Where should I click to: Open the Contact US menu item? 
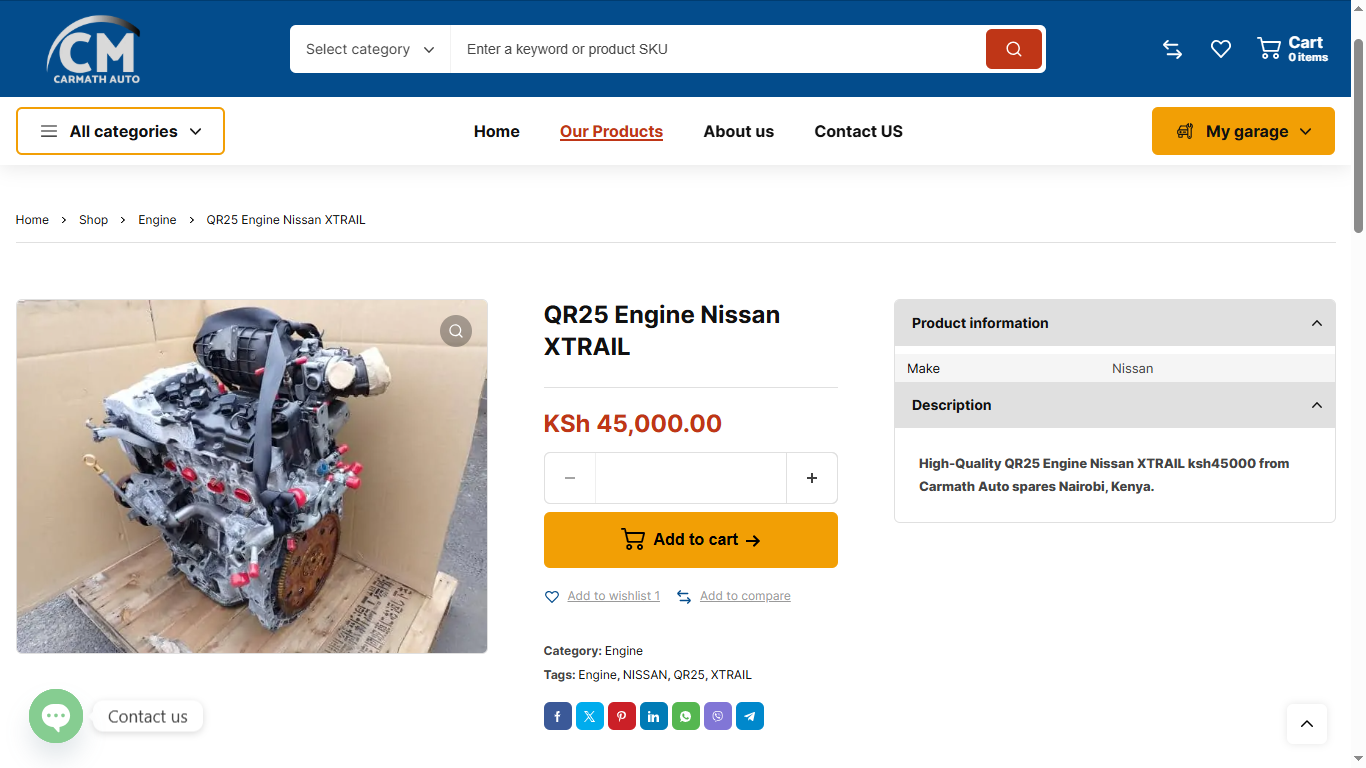pos(858,131)
